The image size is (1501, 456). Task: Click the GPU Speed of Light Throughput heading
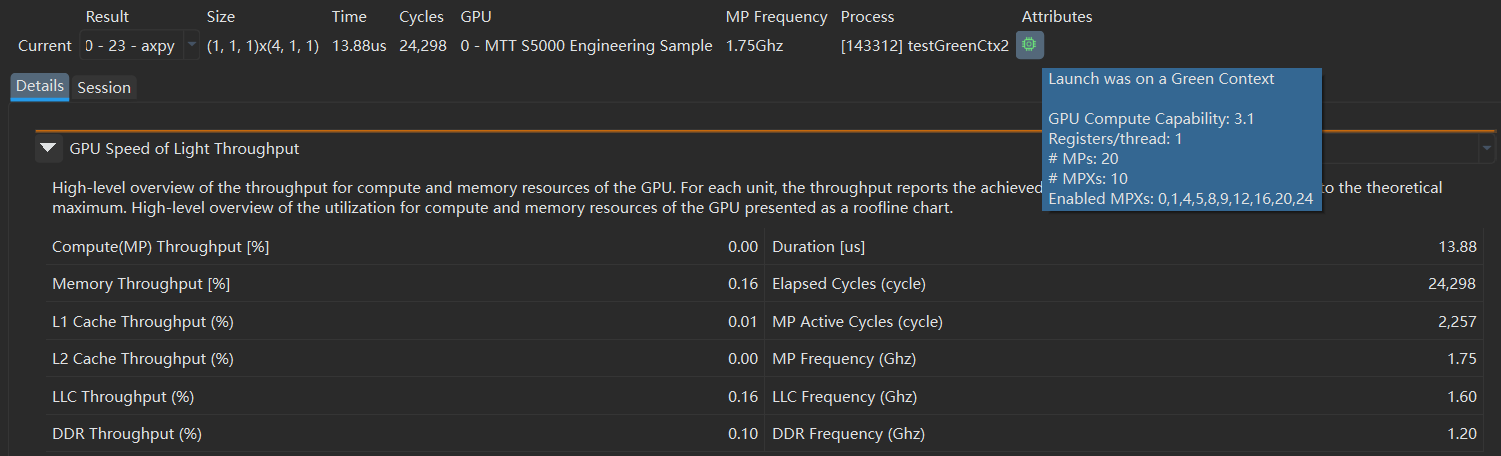pos(184,149)
